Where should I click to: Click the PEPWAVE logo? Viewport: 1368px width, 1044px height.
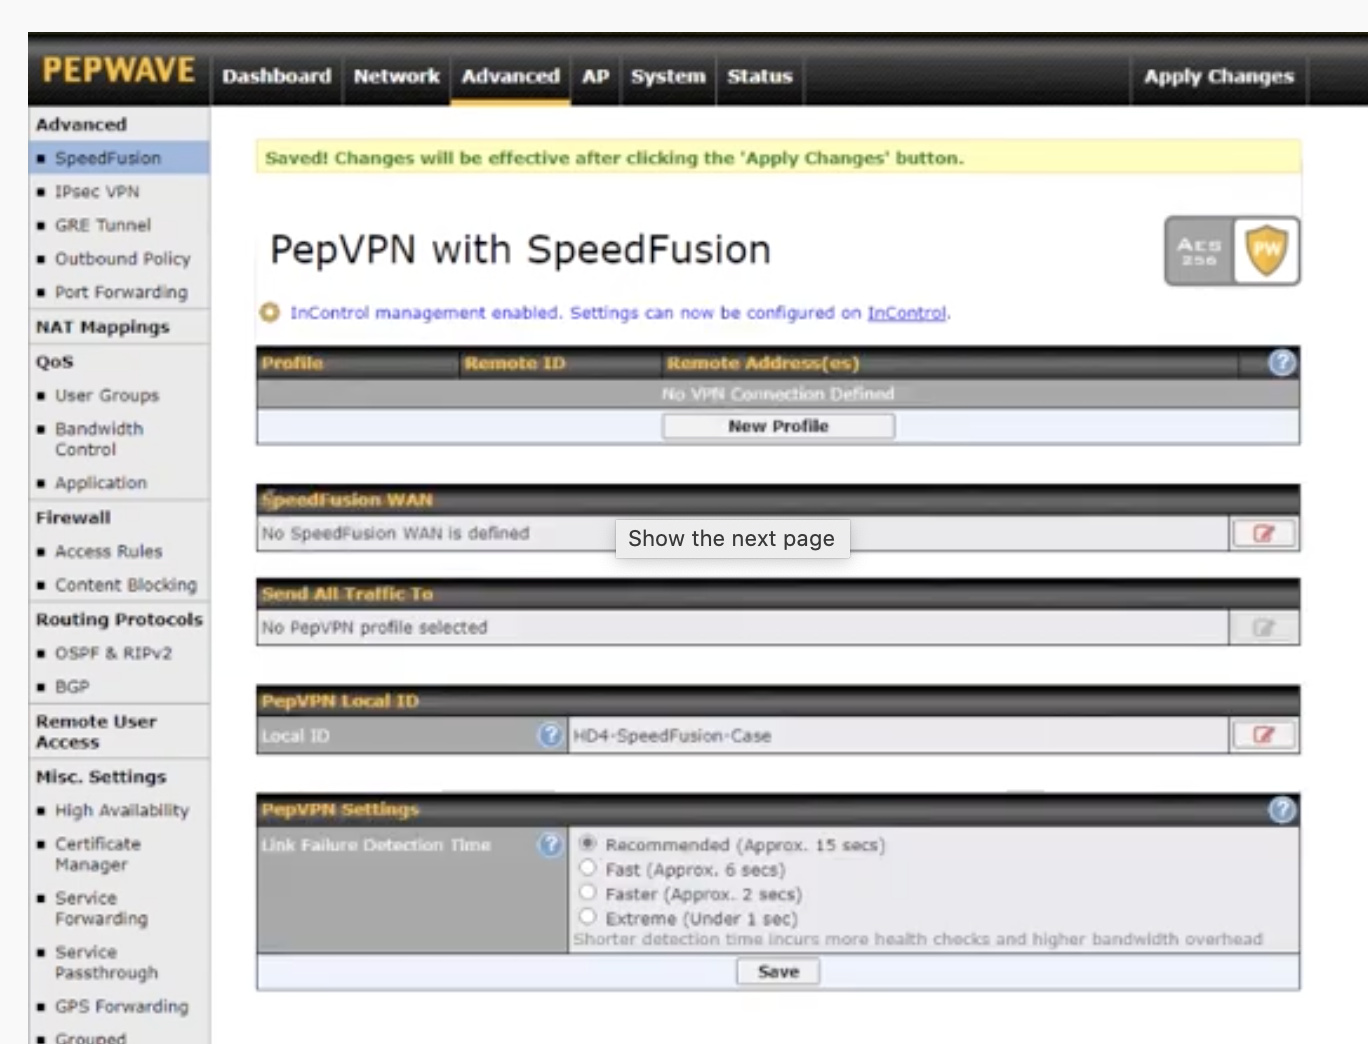click(x=118, y=70)
